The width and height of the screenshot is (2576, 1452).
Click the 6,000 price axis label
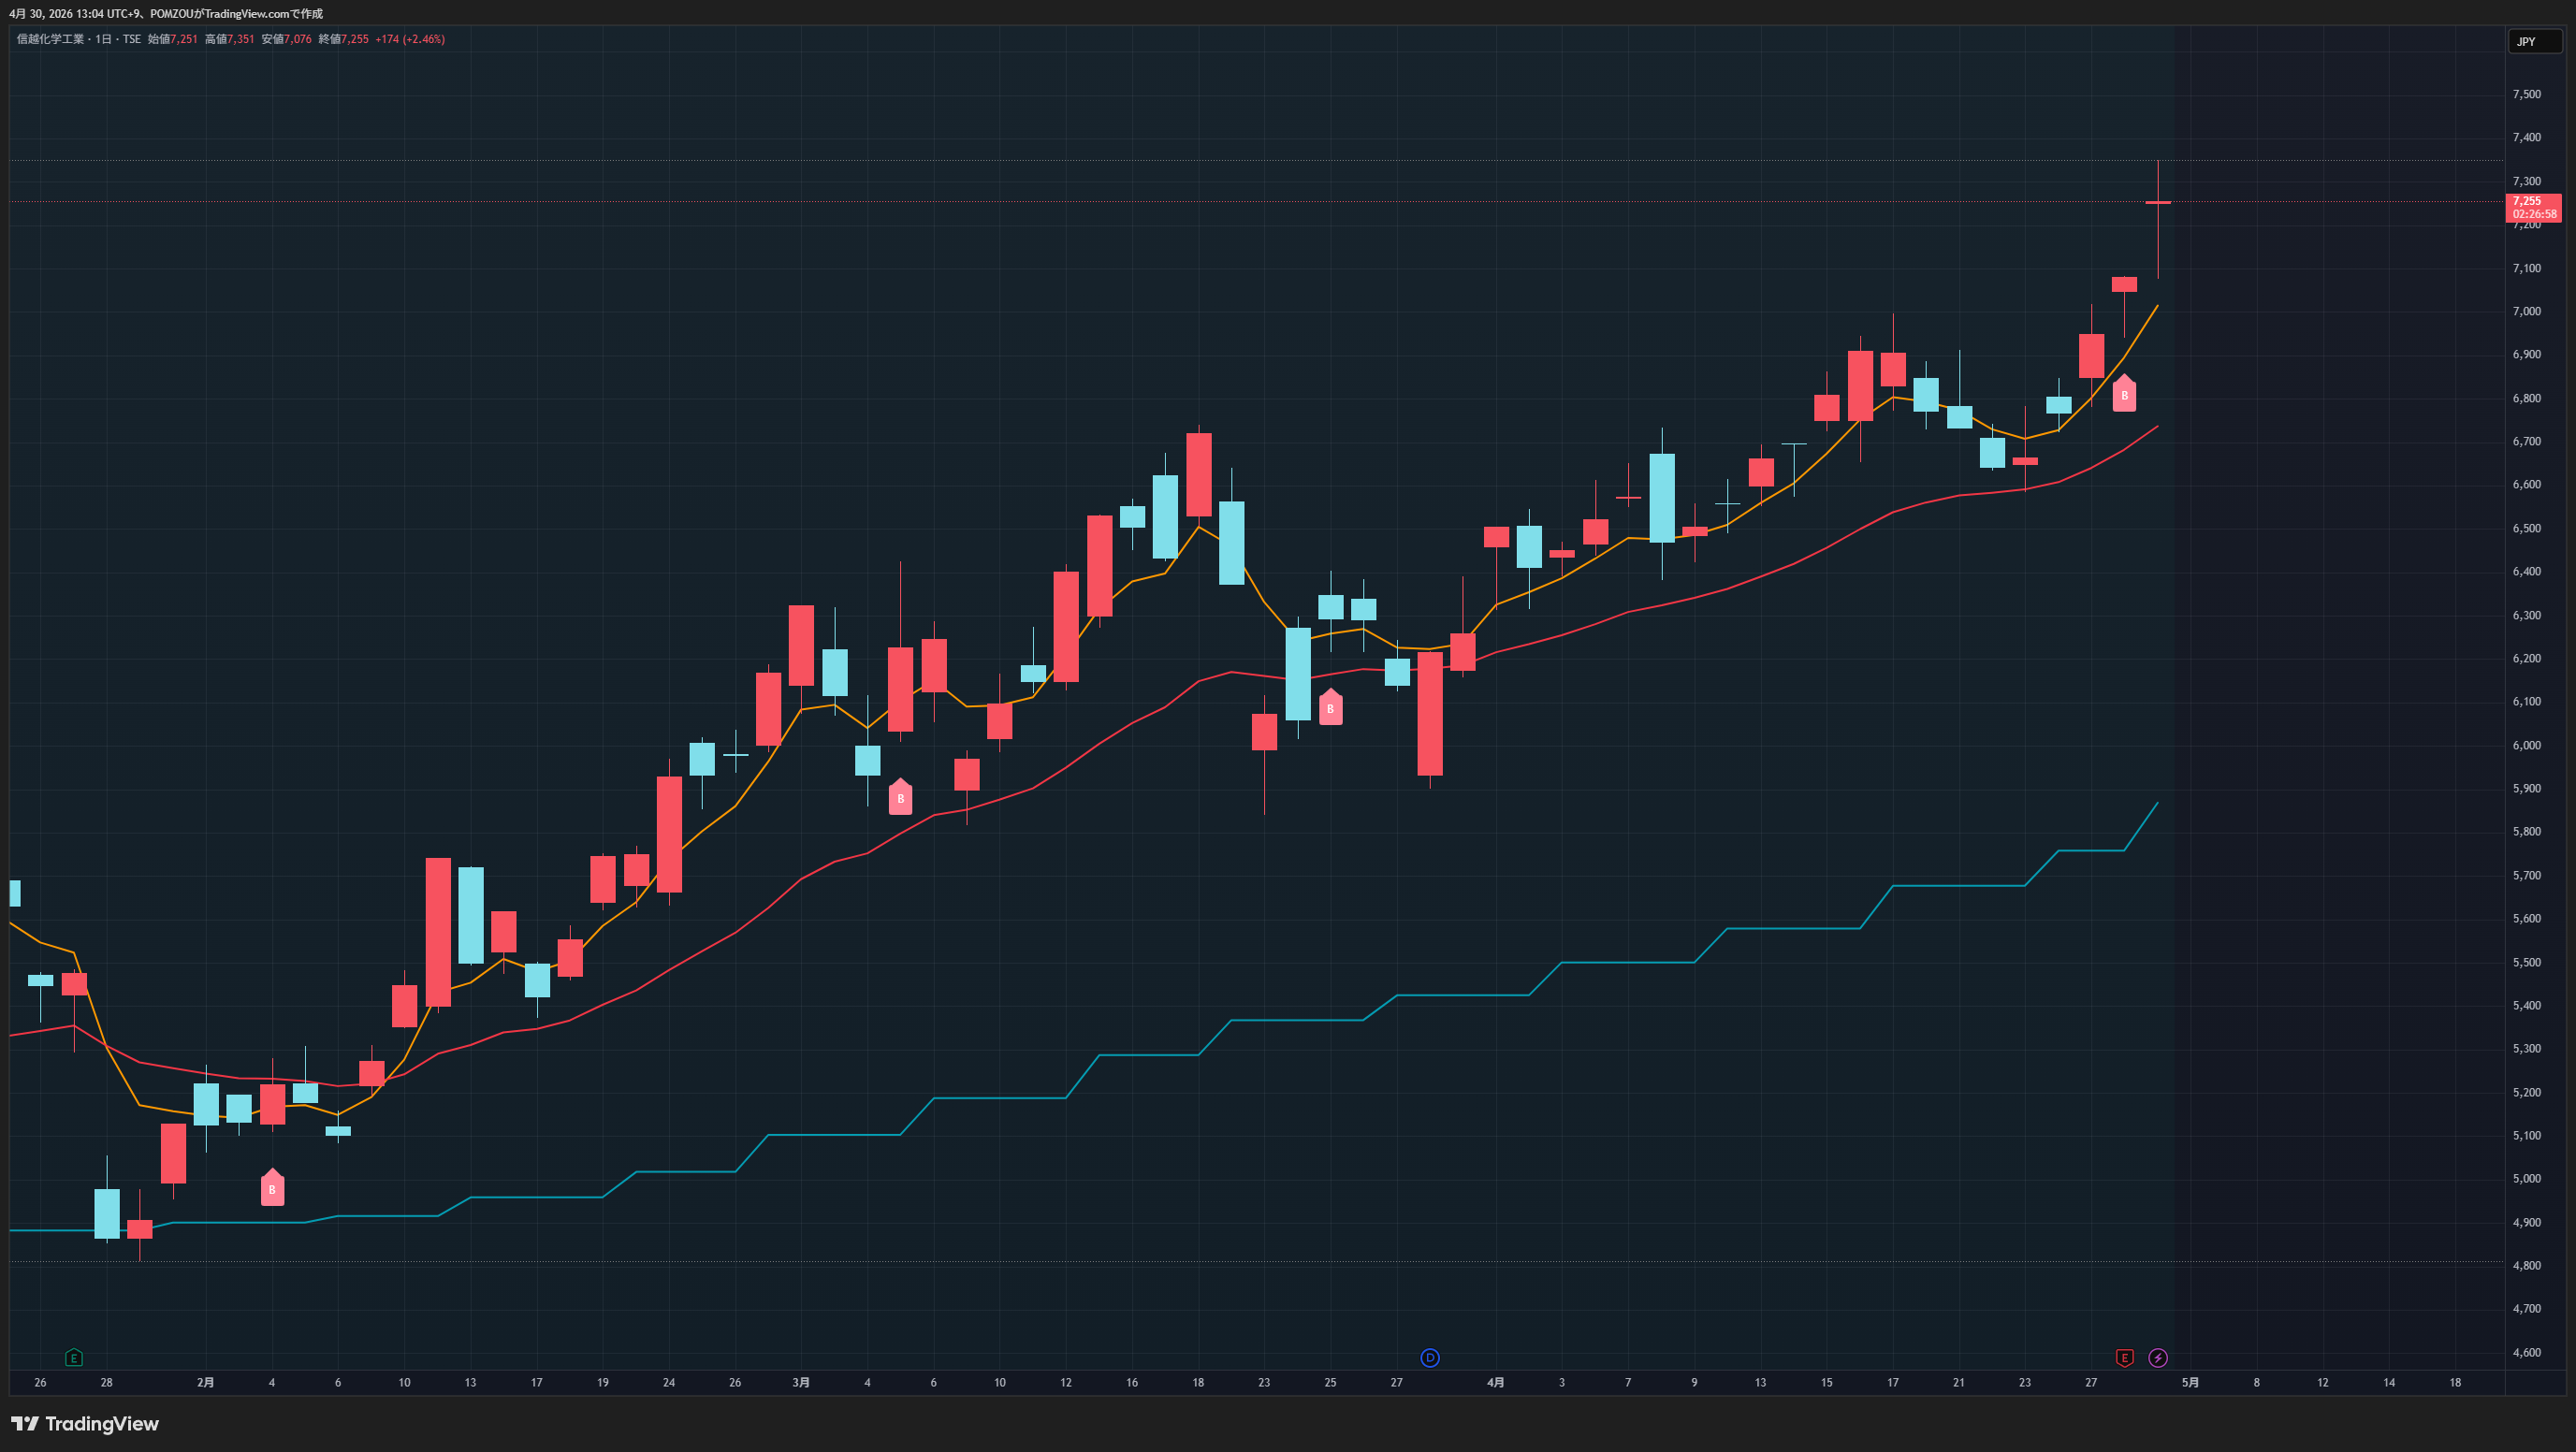[x=2526, y=745]
